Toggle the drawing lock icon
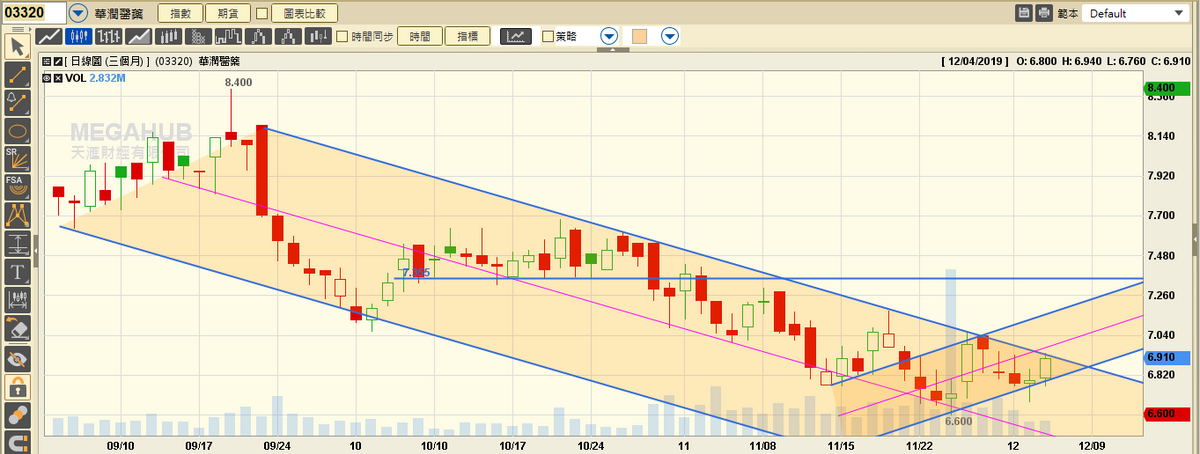 point(17,385)
